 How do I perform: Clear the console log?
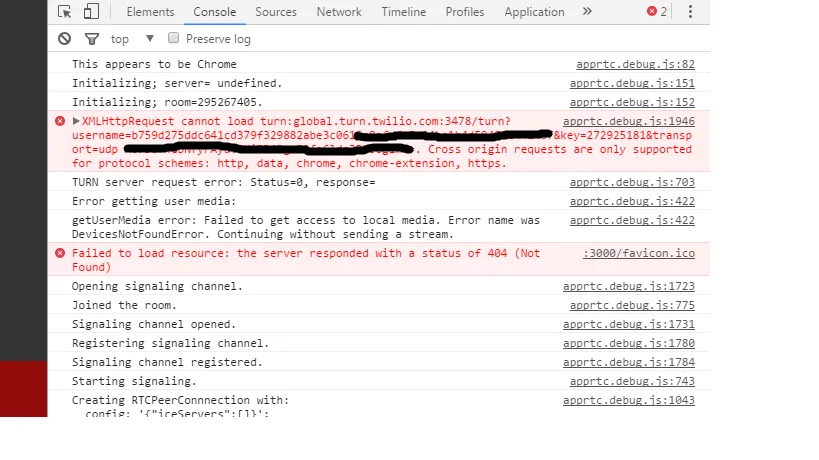pos(64,39)
